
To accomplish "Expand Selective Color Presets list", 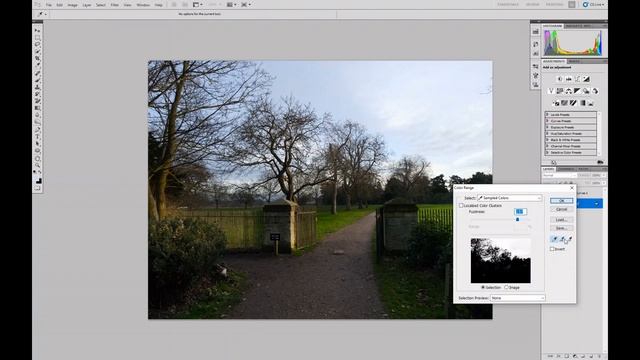I will click(547, 152).
